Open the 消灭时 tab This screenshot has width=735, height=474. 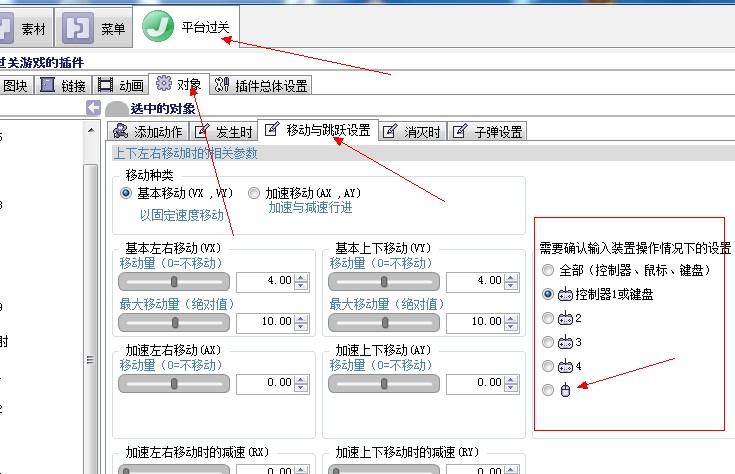[412, 131]
